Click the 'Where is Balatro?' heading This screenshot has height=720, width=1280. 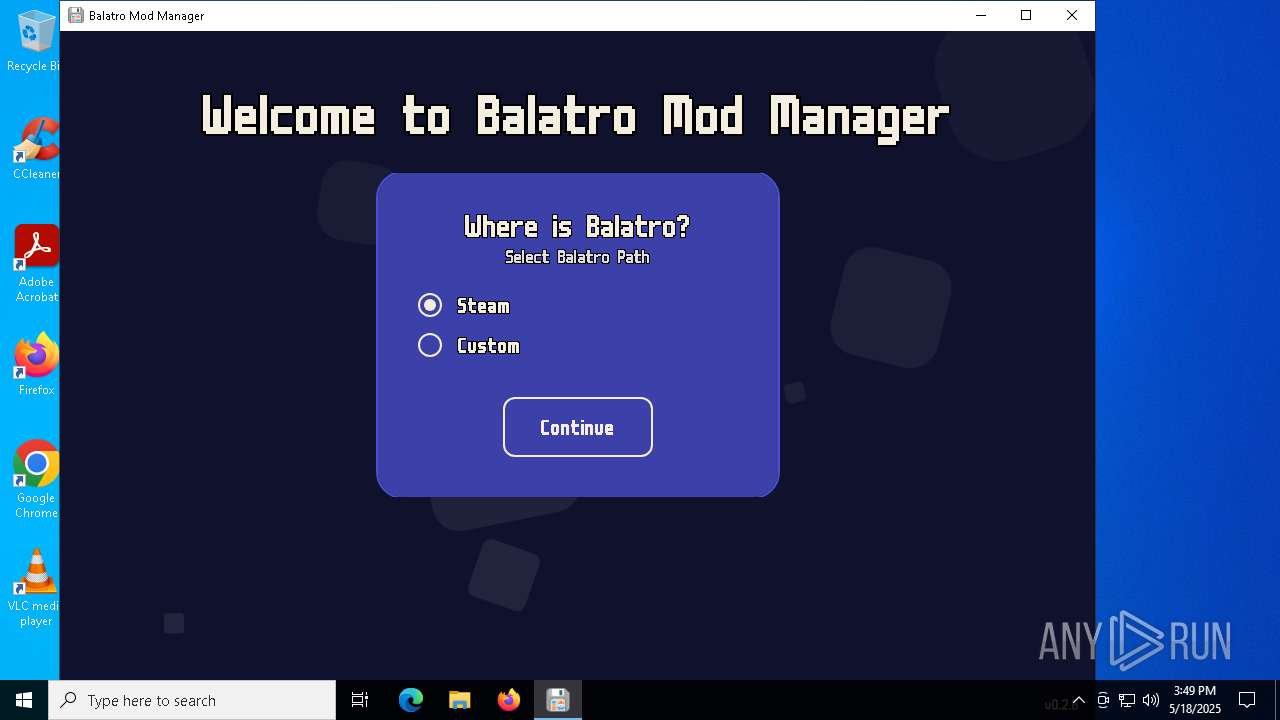(577, 227)
